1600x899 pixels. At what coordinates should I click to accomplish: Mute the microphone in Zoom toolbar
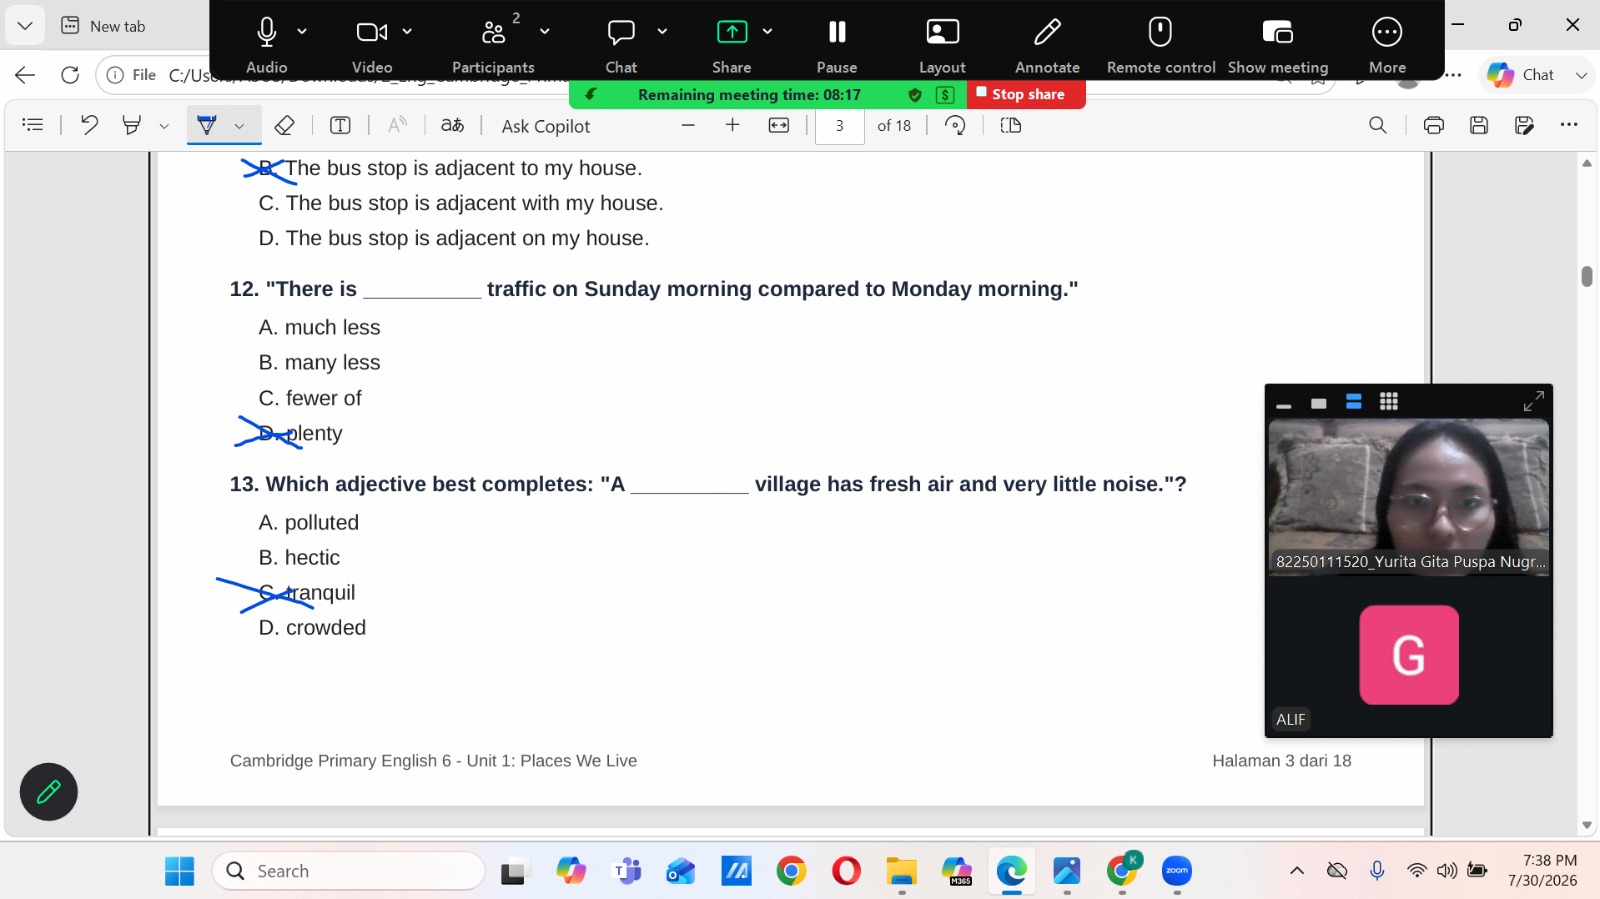(266, 33)
